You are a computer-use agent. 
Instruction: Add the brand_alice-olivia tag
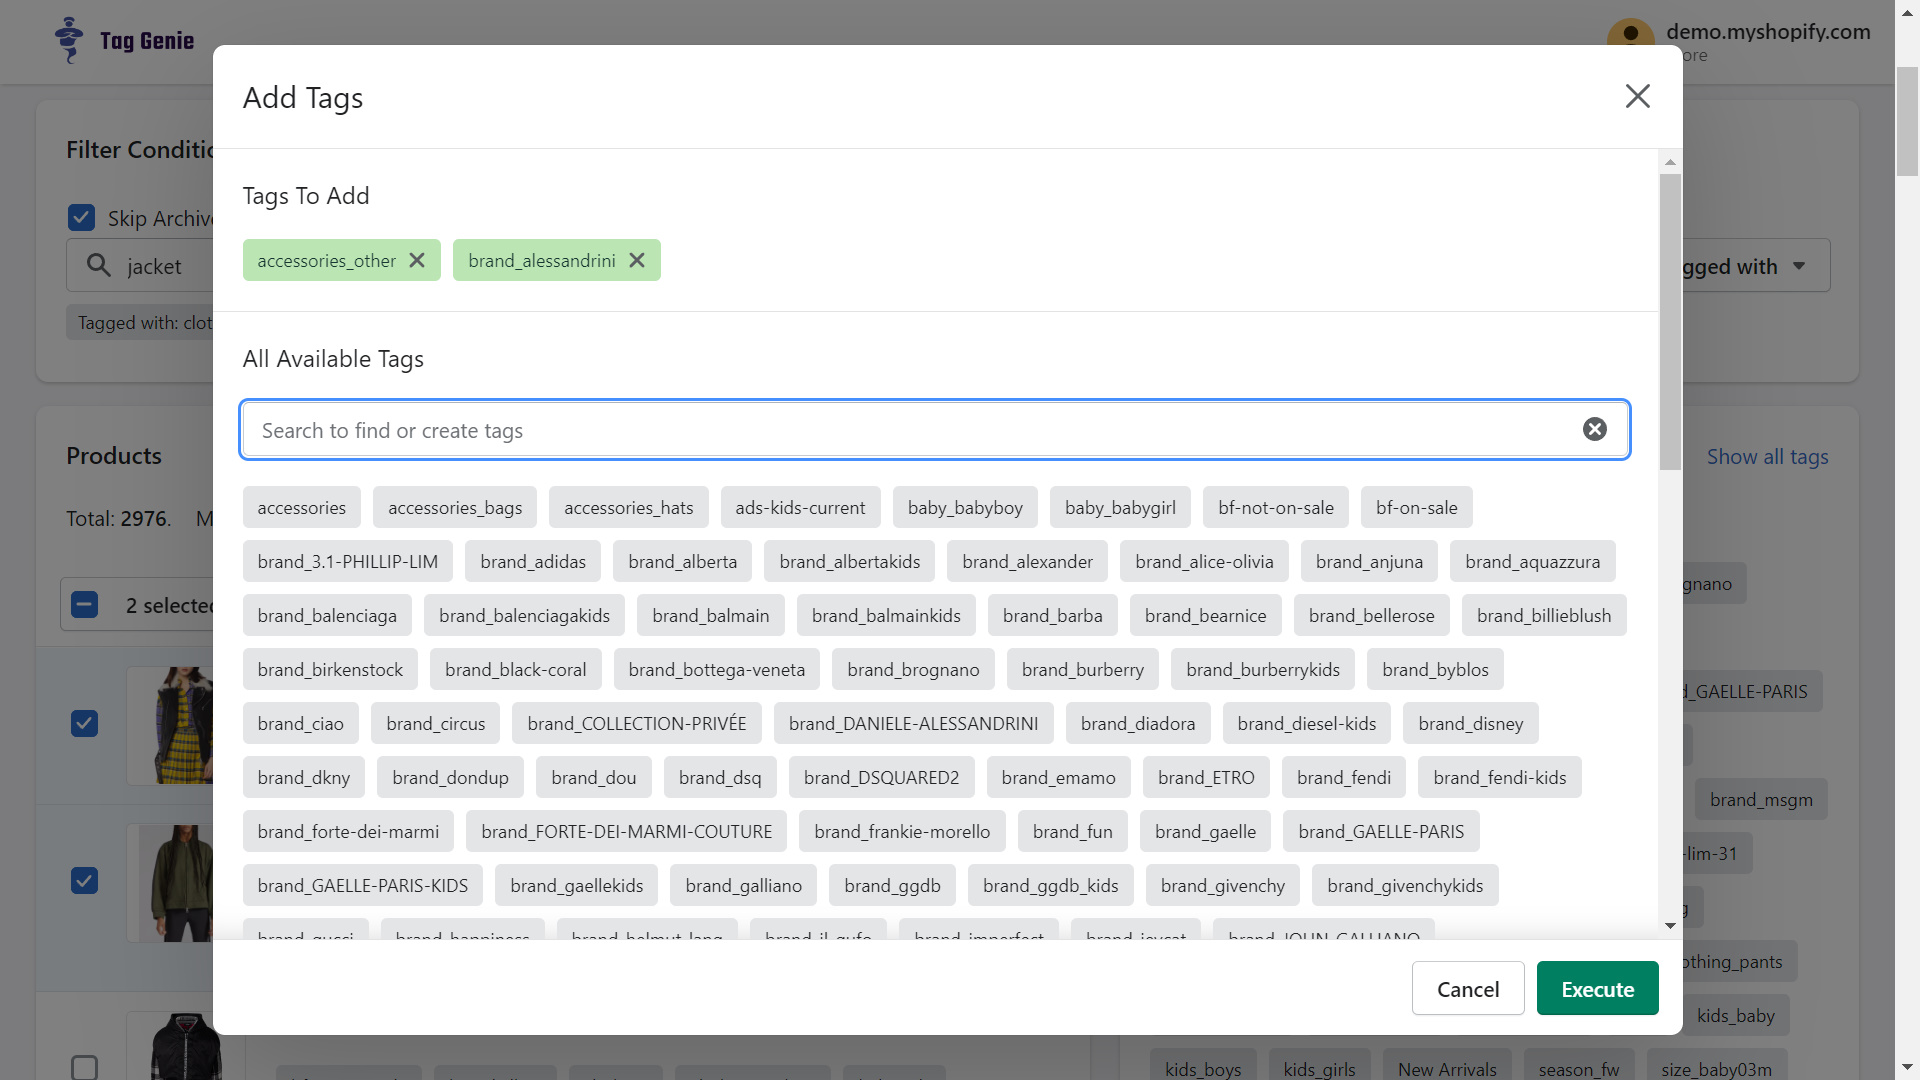pos(1204,561)
